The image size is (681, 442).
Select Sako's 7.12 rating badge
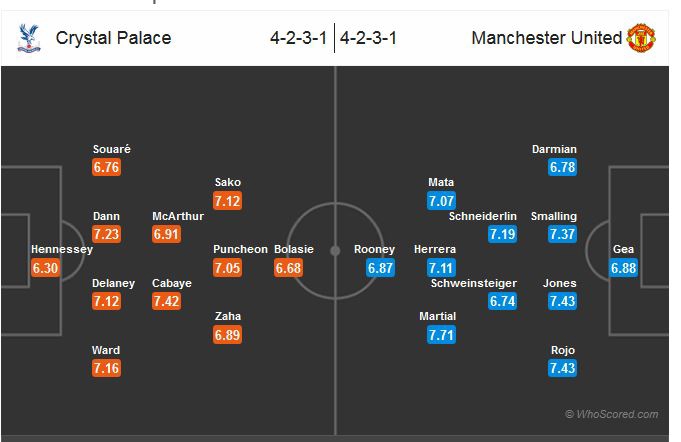click(228, 201)
